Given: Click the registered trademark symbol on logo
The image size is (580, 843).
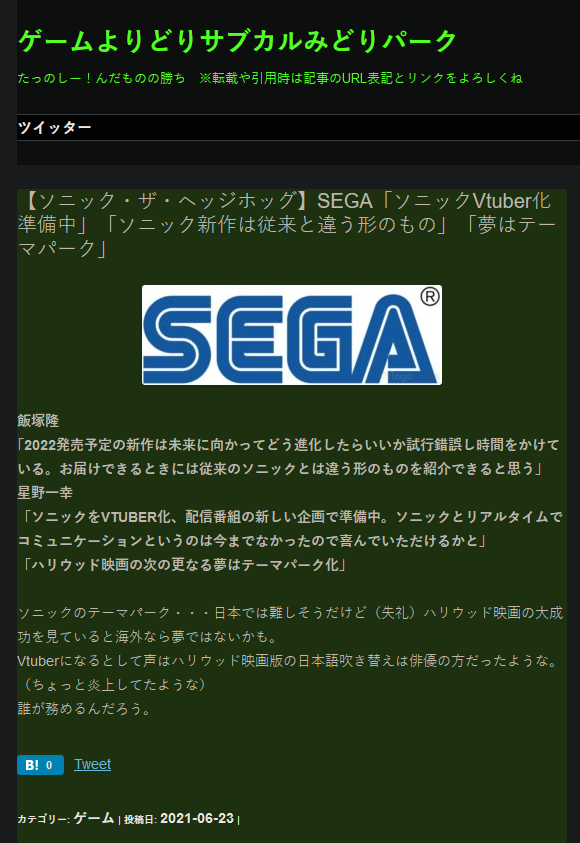Looking at the screenshot, I should click(429, 296).
